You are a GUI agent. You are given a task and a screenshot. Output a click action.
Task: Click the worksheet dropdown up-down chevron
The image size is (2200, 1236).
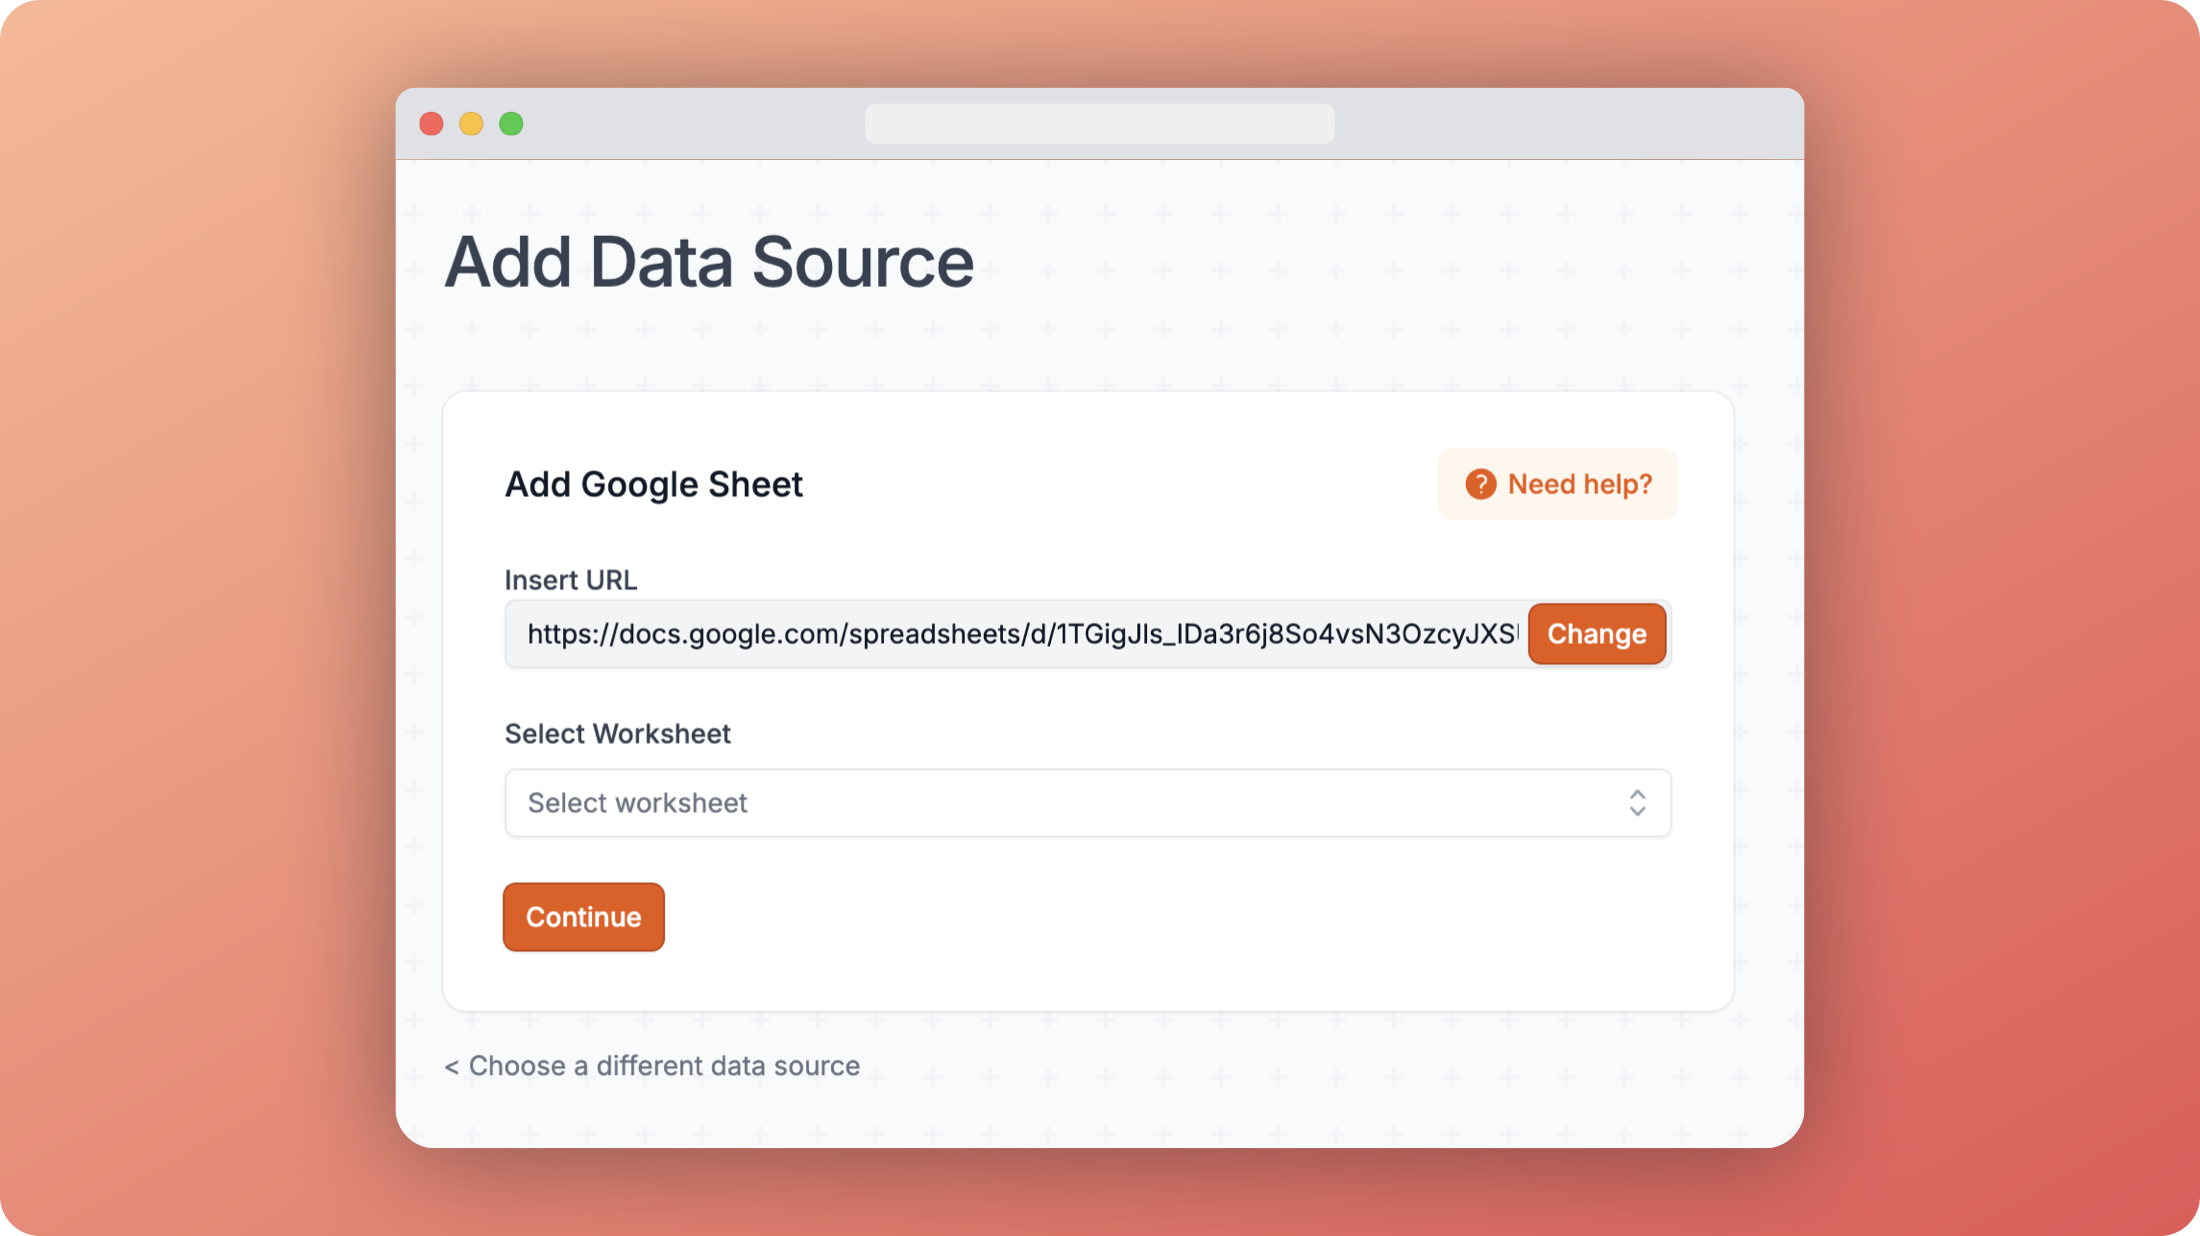[x=1637, y=803]
